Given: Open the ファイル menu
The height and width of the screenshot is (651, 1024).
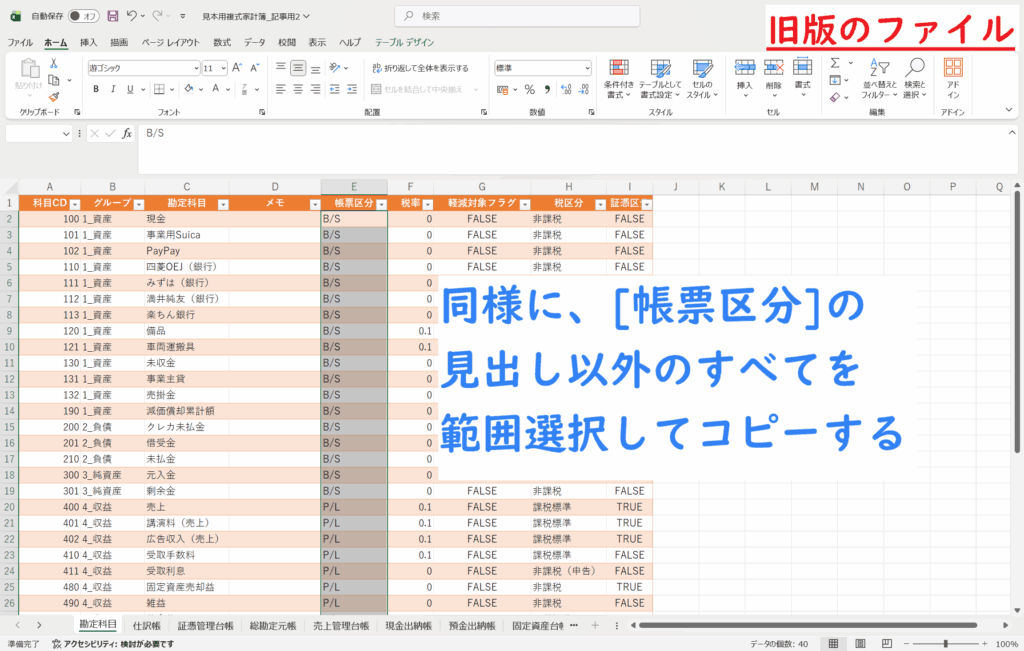Looking at the screenshot, I should click(x=20, y=42).
